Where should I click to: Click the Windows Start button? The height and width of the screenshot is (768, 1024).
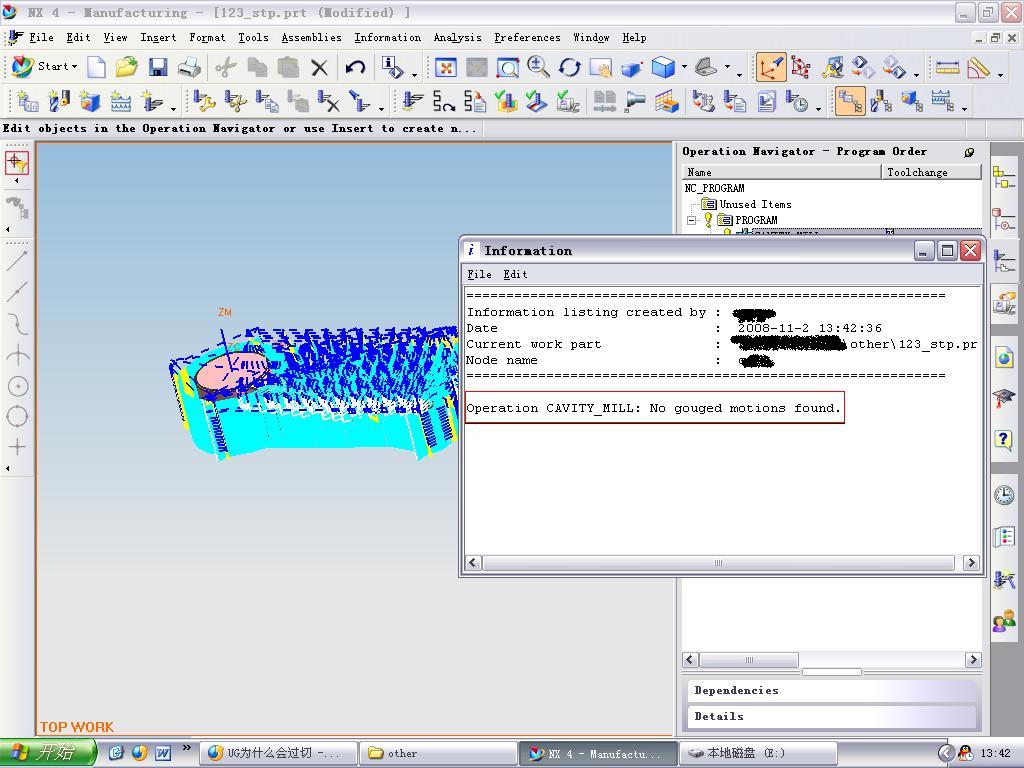47,752
